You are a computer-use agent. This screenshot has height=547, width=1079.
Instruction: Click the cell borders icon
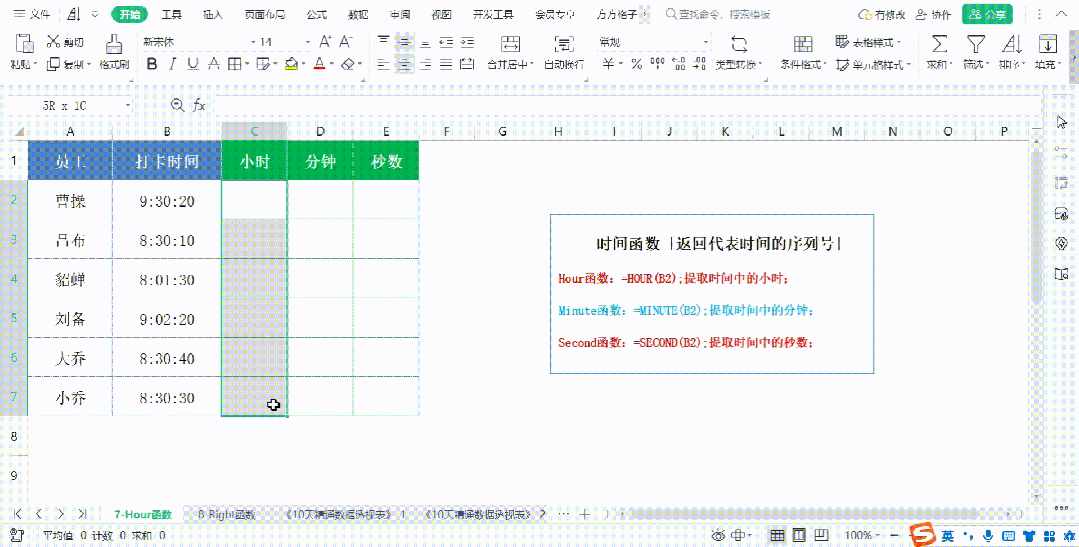[234, 64]
